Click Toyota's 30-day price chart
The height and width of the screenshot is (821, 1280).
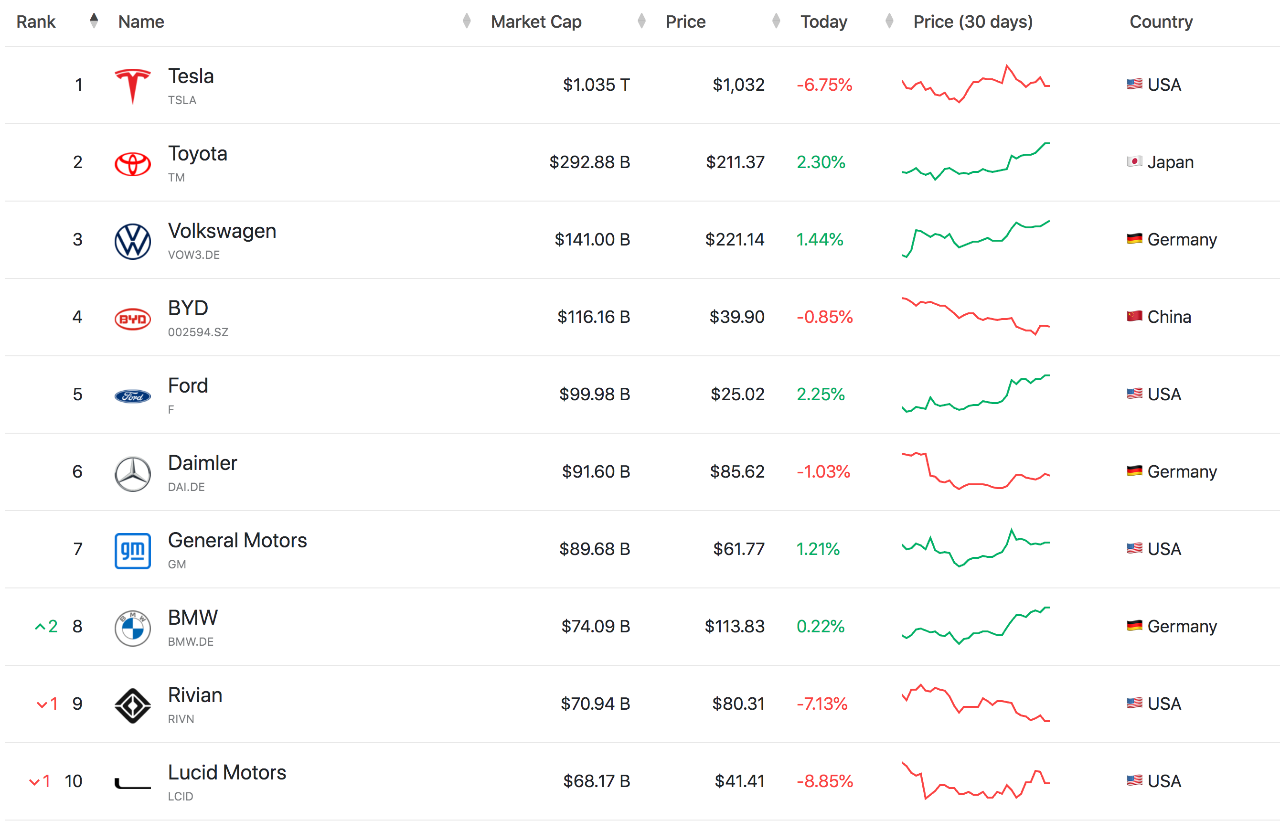click(x=975, y=162)
